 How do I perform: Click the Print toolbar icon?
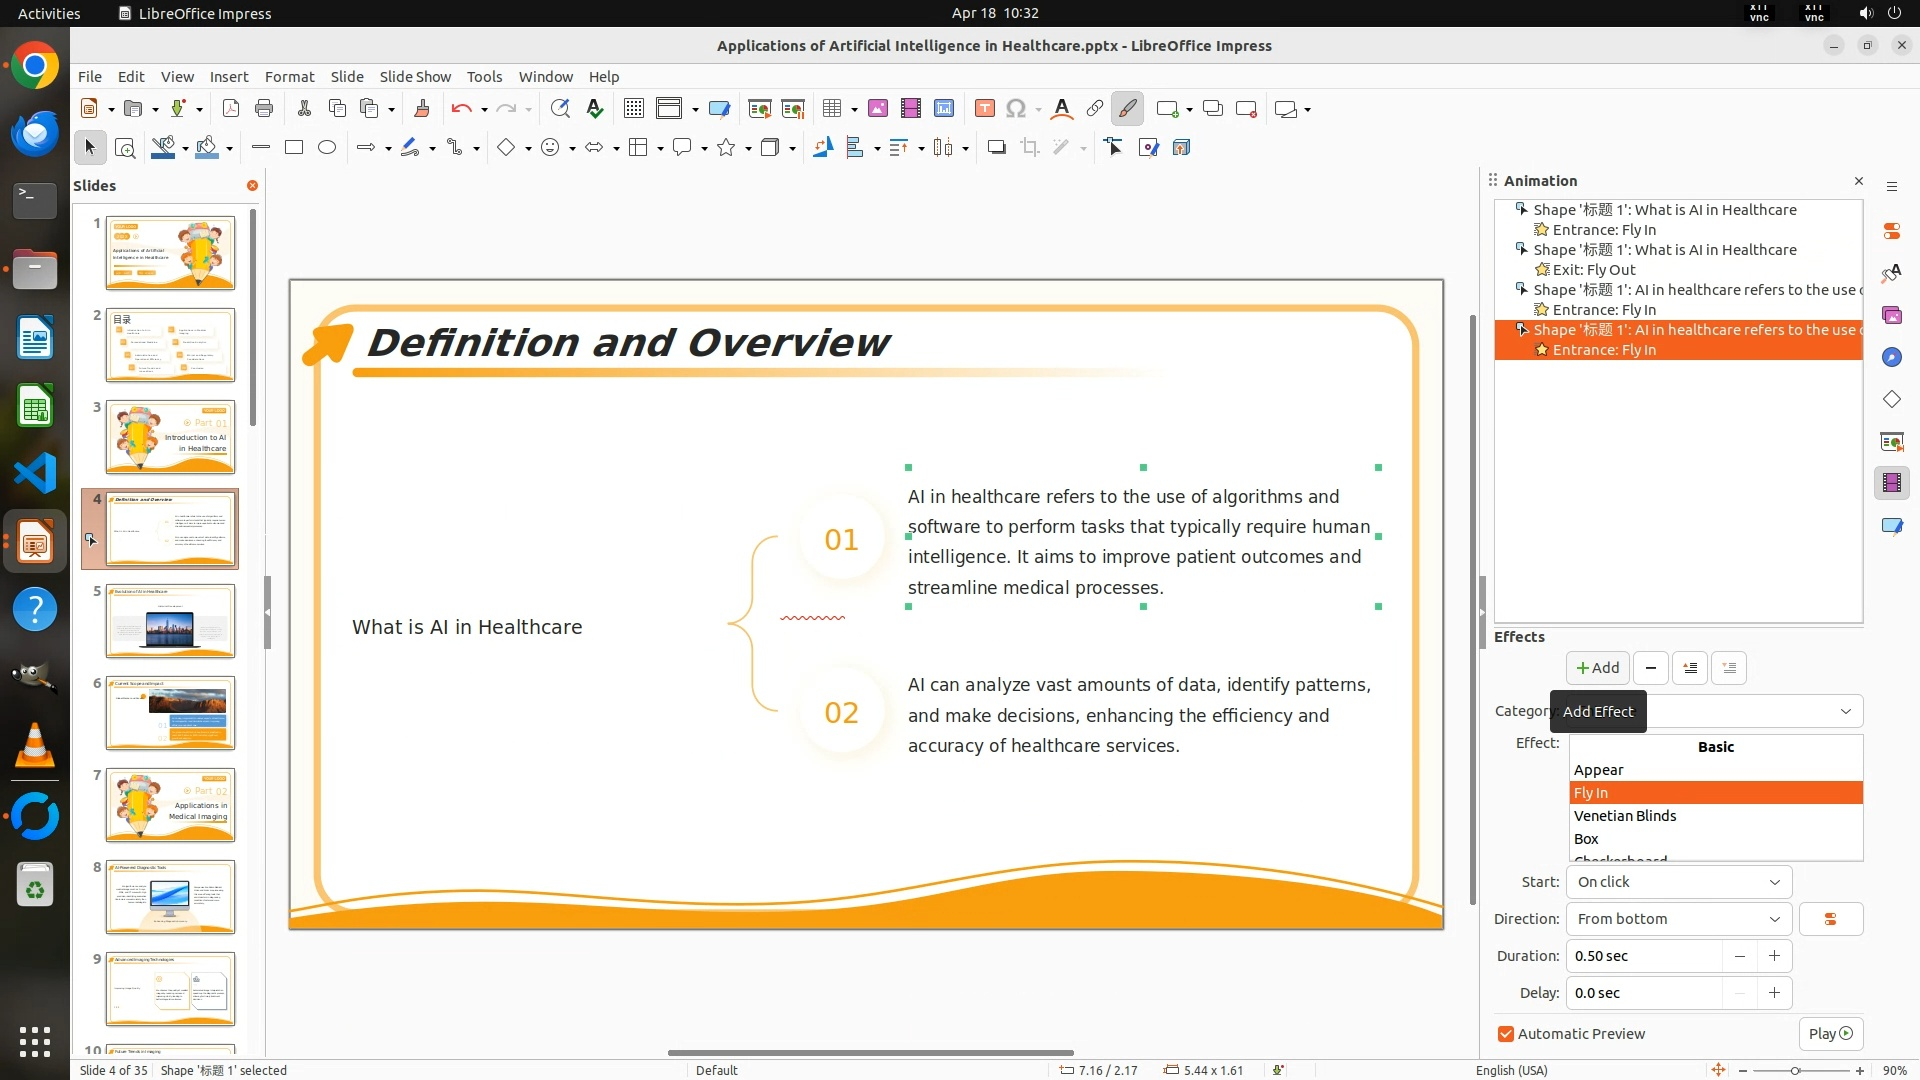tap(264, 109)
